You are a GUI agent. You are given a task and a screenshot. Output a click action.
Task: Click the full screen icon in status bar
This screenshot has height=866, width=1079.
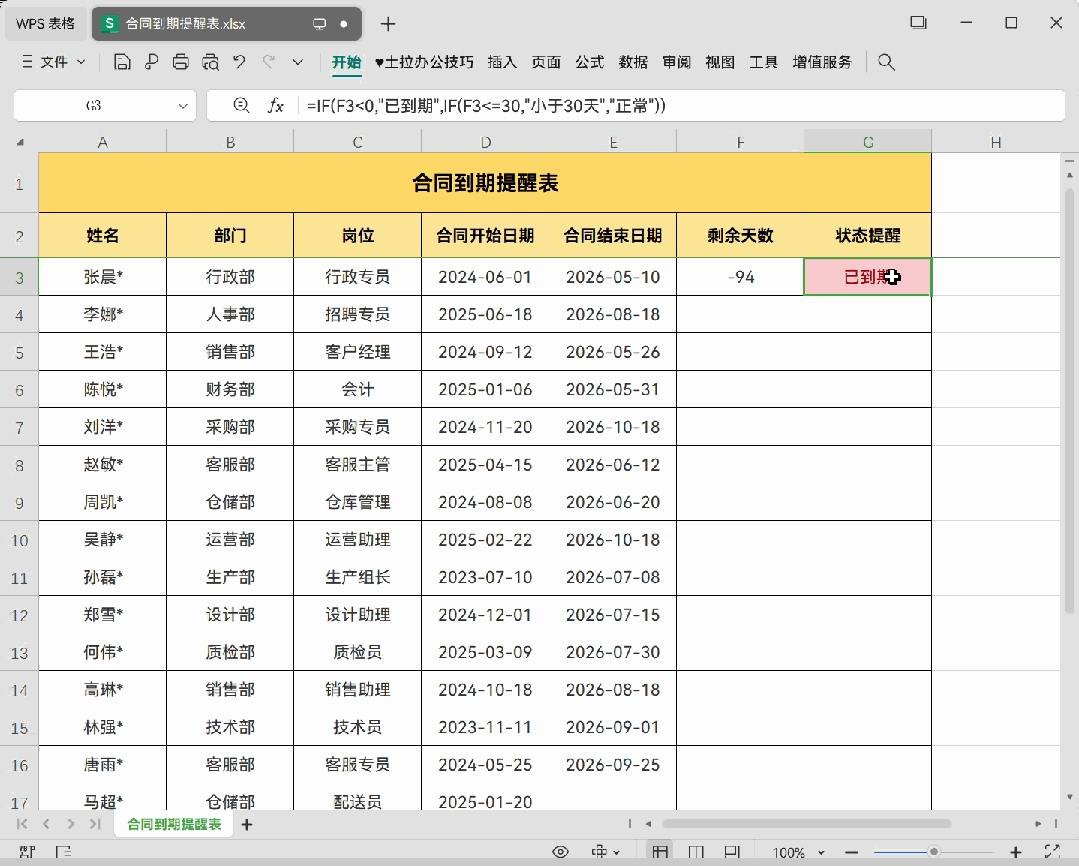[x=1051, y=852]
